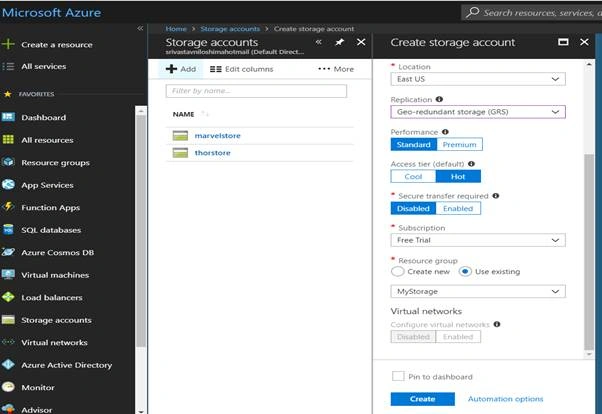Click the Create storage account blade scrollbar
Viewport: 602px width, 414px height.
(x=589, y=252)
